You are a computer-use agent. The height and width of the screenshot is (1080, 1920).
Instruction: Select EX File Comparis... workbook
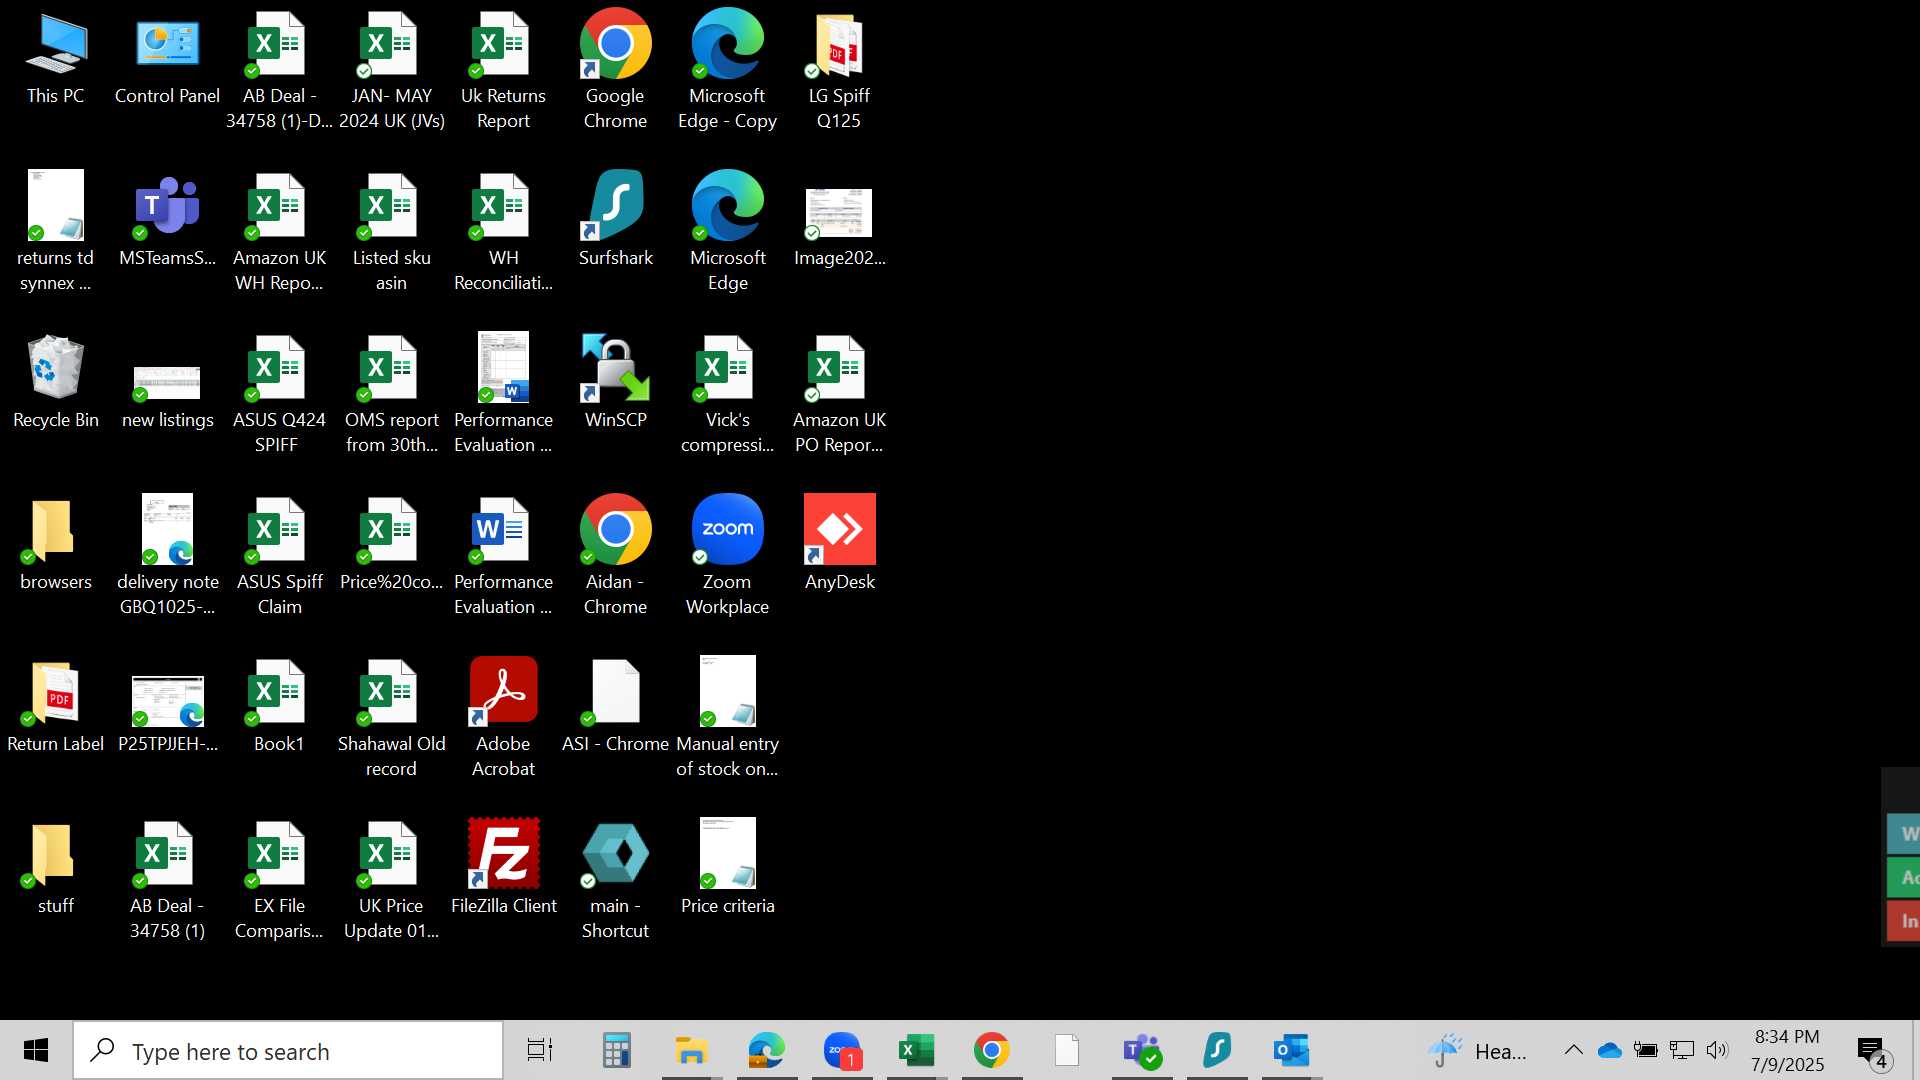click(279, 880)
